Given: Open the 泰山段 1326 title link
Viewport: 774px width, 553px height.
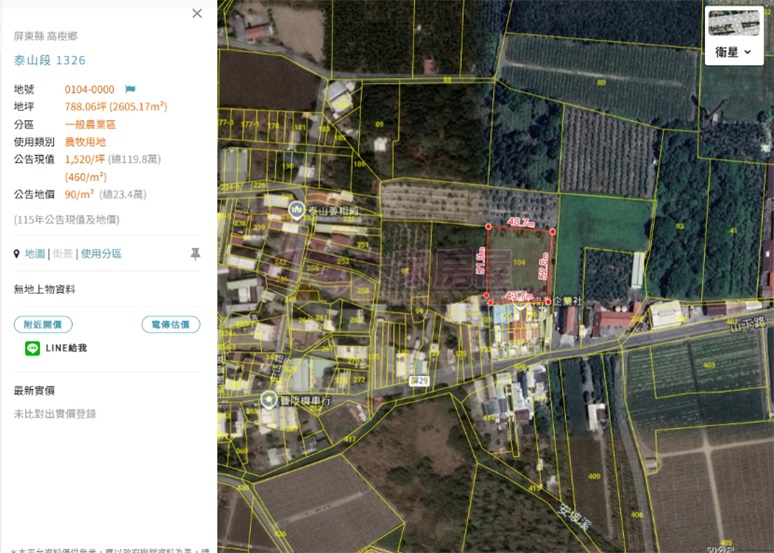Looking at the screenshot, I should (50, 60).
